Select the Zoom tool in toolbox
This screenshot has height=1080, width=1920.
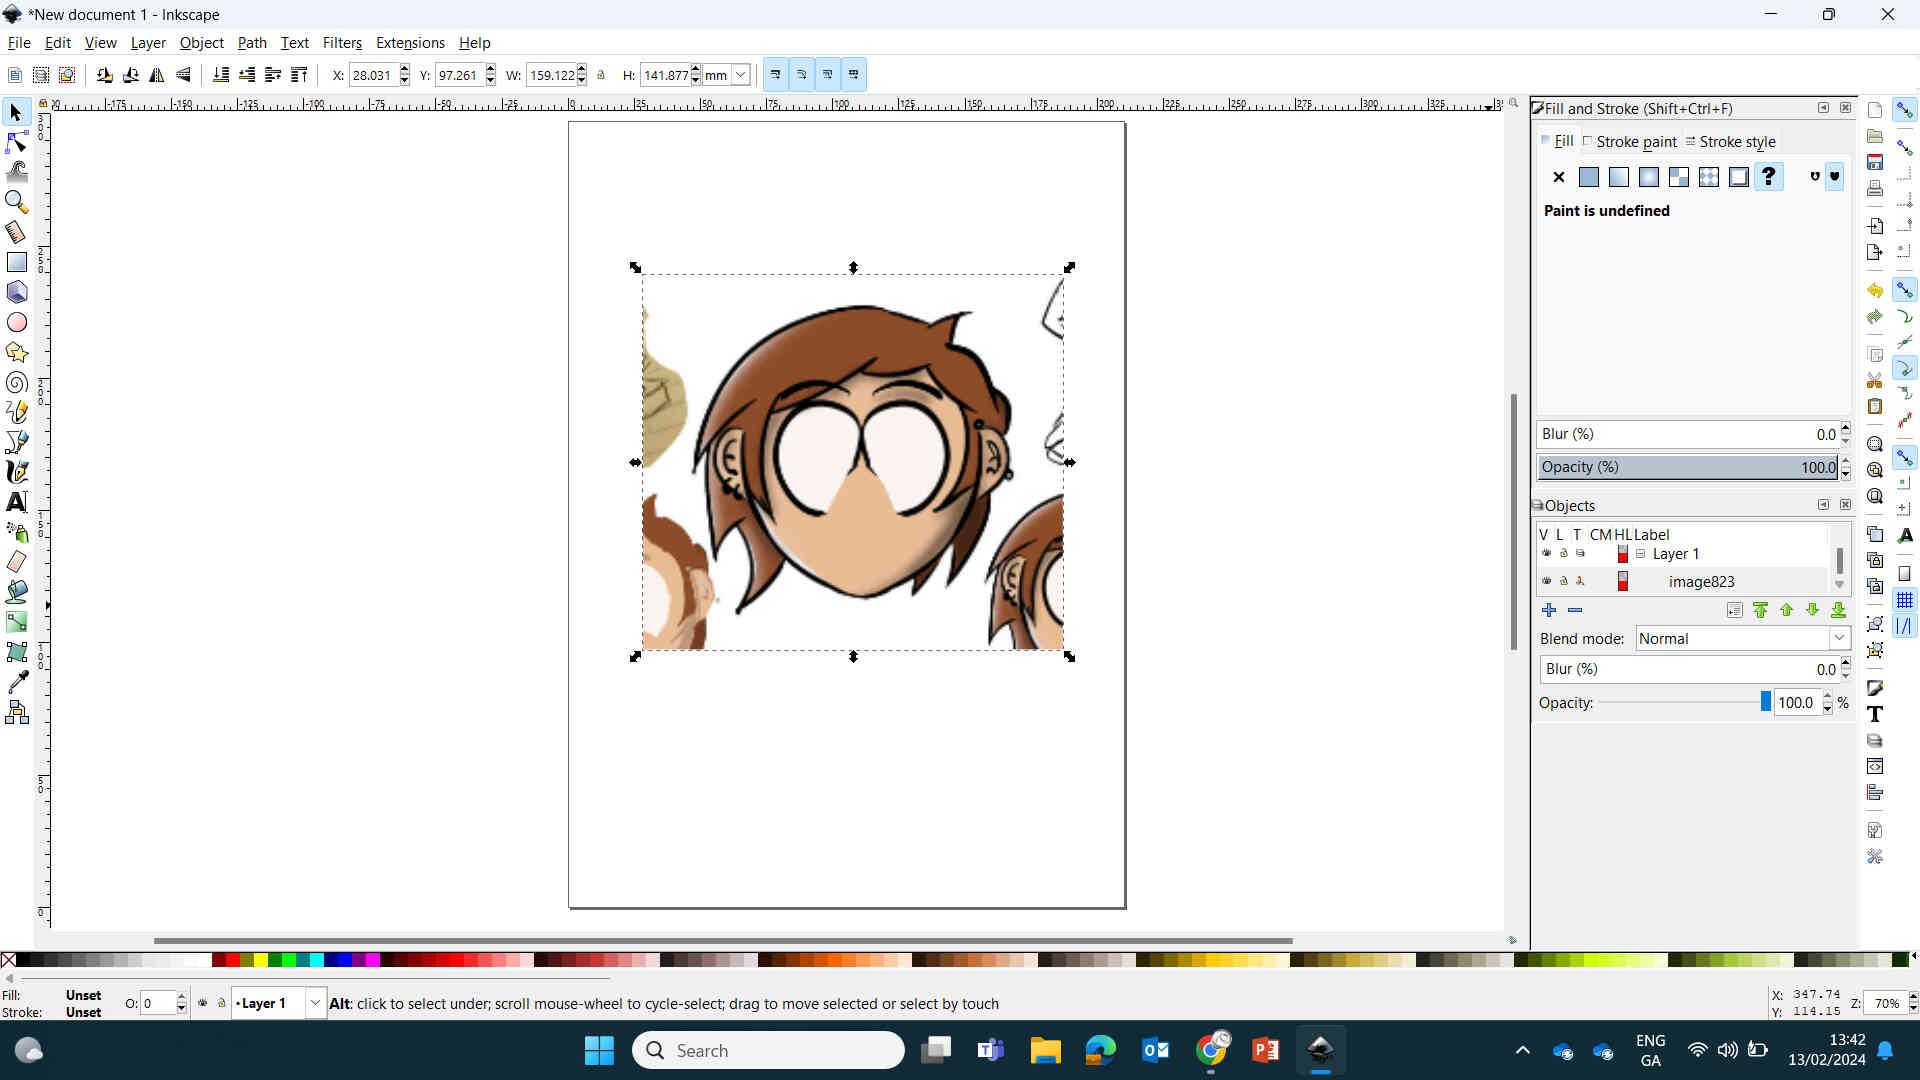[x=16, y=202]
